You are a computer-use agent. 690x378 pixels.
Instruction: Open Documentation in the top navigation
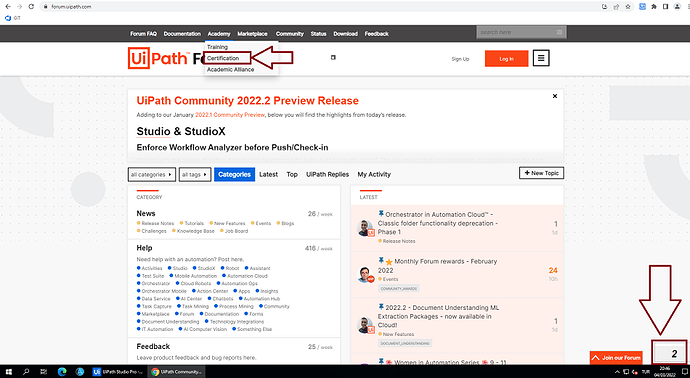click(x=182, y=34)
